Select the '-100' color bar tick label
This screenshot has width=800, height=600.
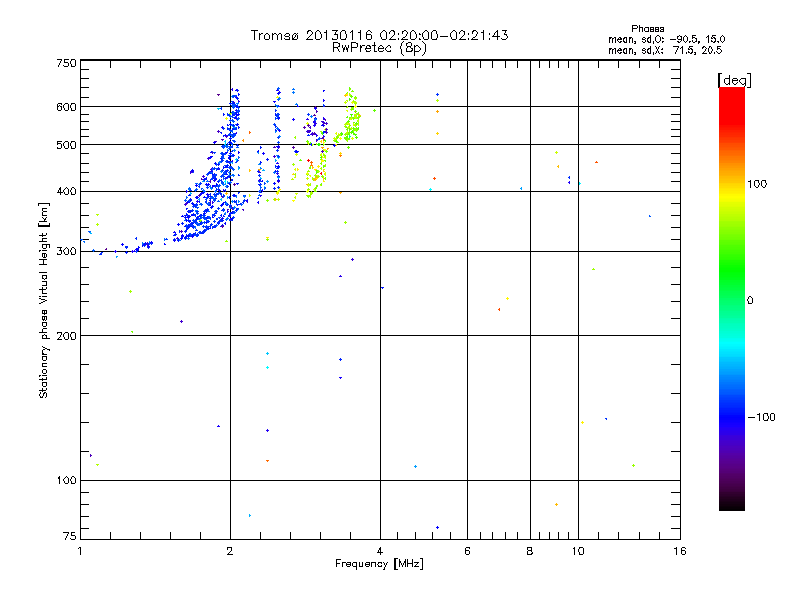click(762, 417)
